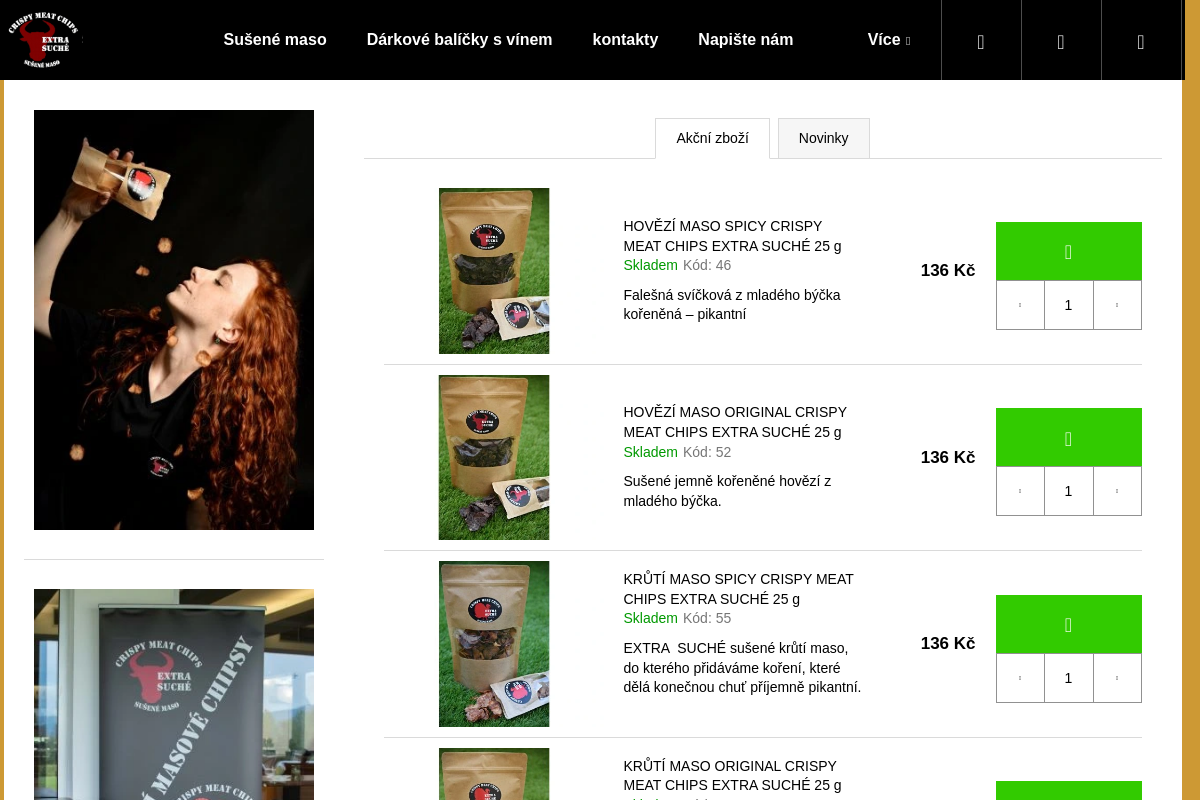Image resolution: width=1200 pixels, height=800 pixels.
Task: Click the Crispy Meat Chips roll-up banner image
Action: coord(174,694)
